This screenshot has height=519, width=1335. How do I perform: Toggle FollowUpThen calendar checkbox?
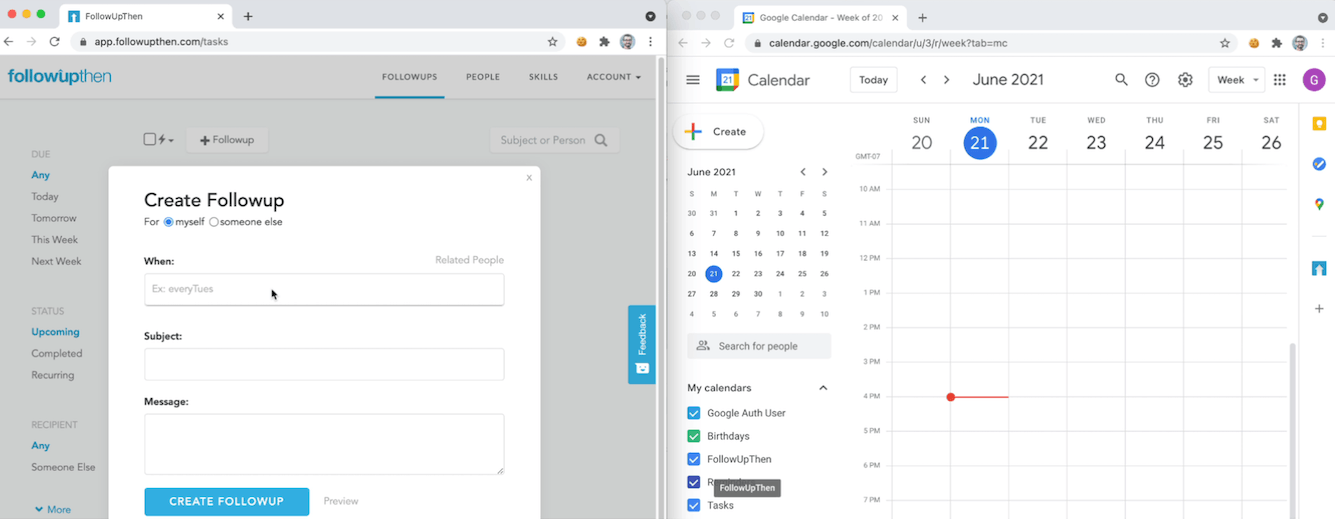point(694,459)
